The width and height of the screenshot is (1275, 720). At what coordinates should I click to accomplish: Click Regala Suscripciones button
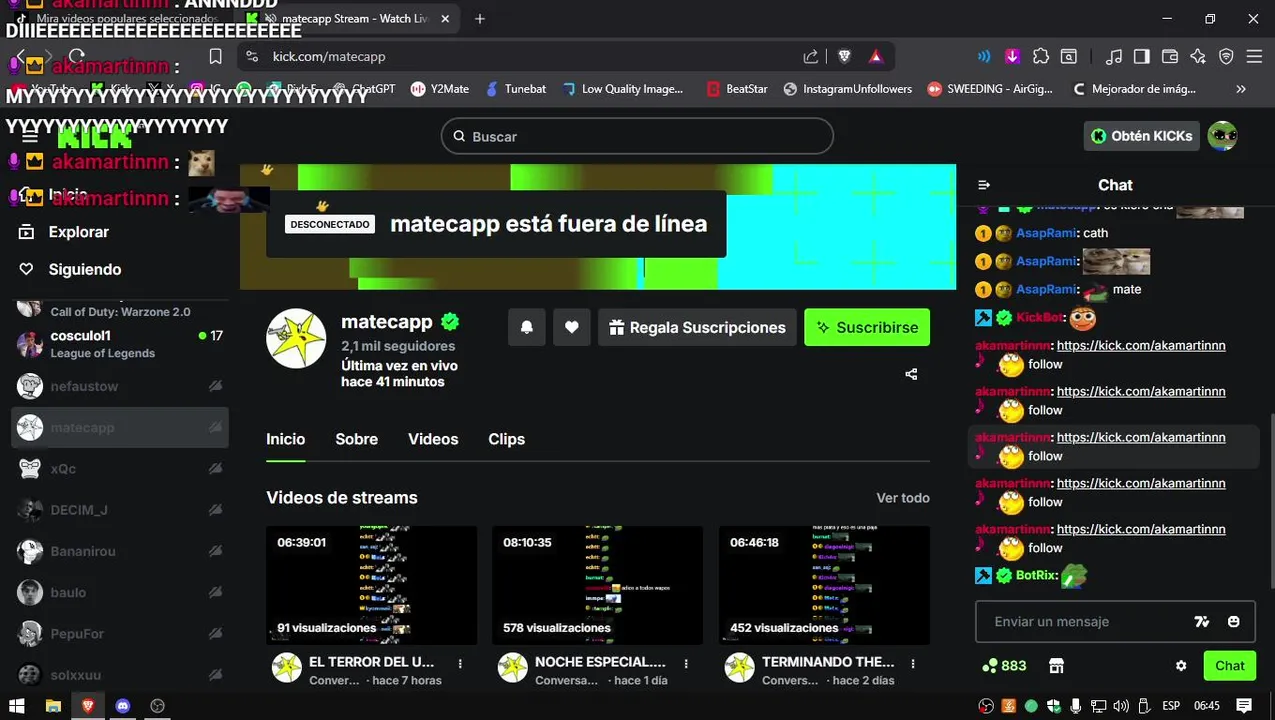tap(697, 327)
